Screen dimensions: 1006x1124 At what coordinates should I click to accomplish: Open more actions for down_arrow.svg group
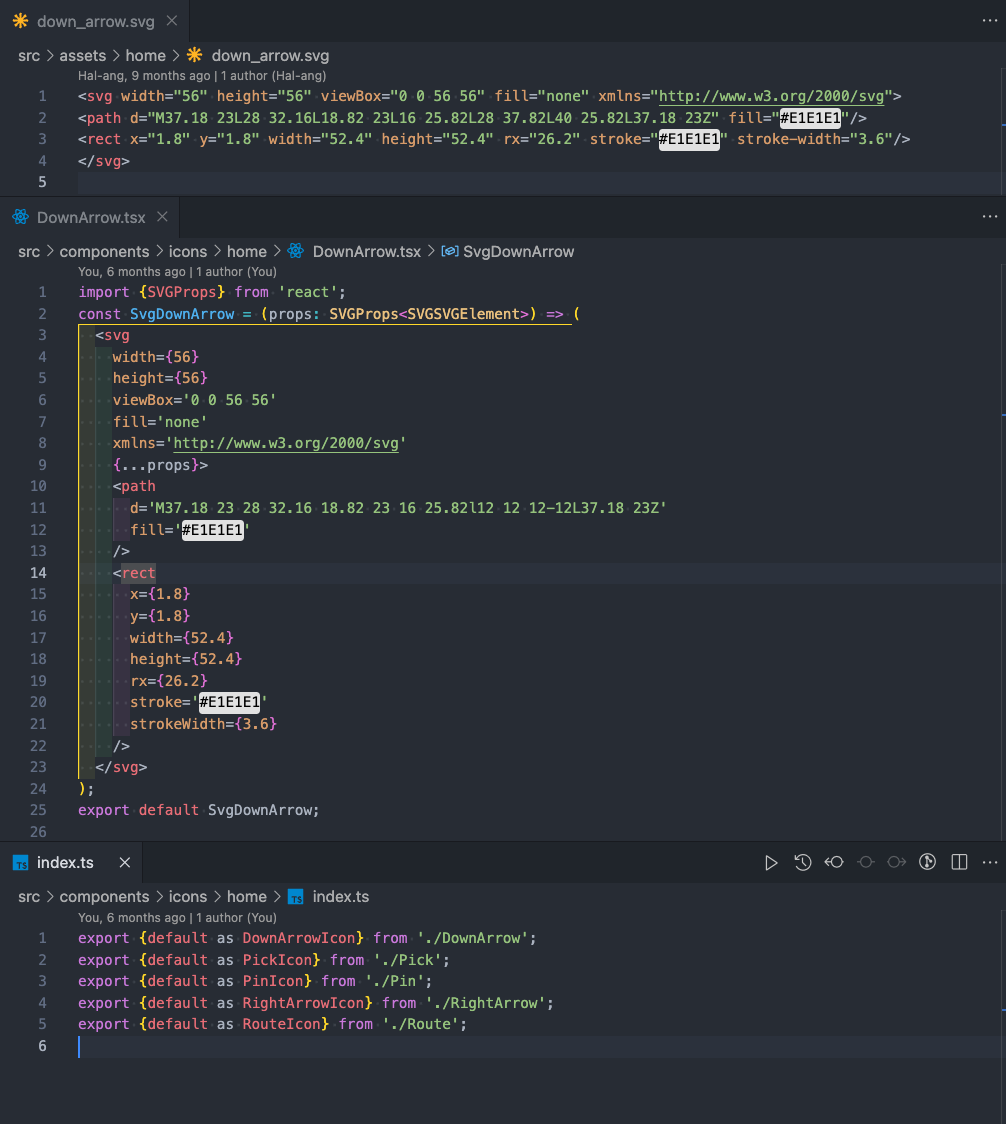coord(990,21)
